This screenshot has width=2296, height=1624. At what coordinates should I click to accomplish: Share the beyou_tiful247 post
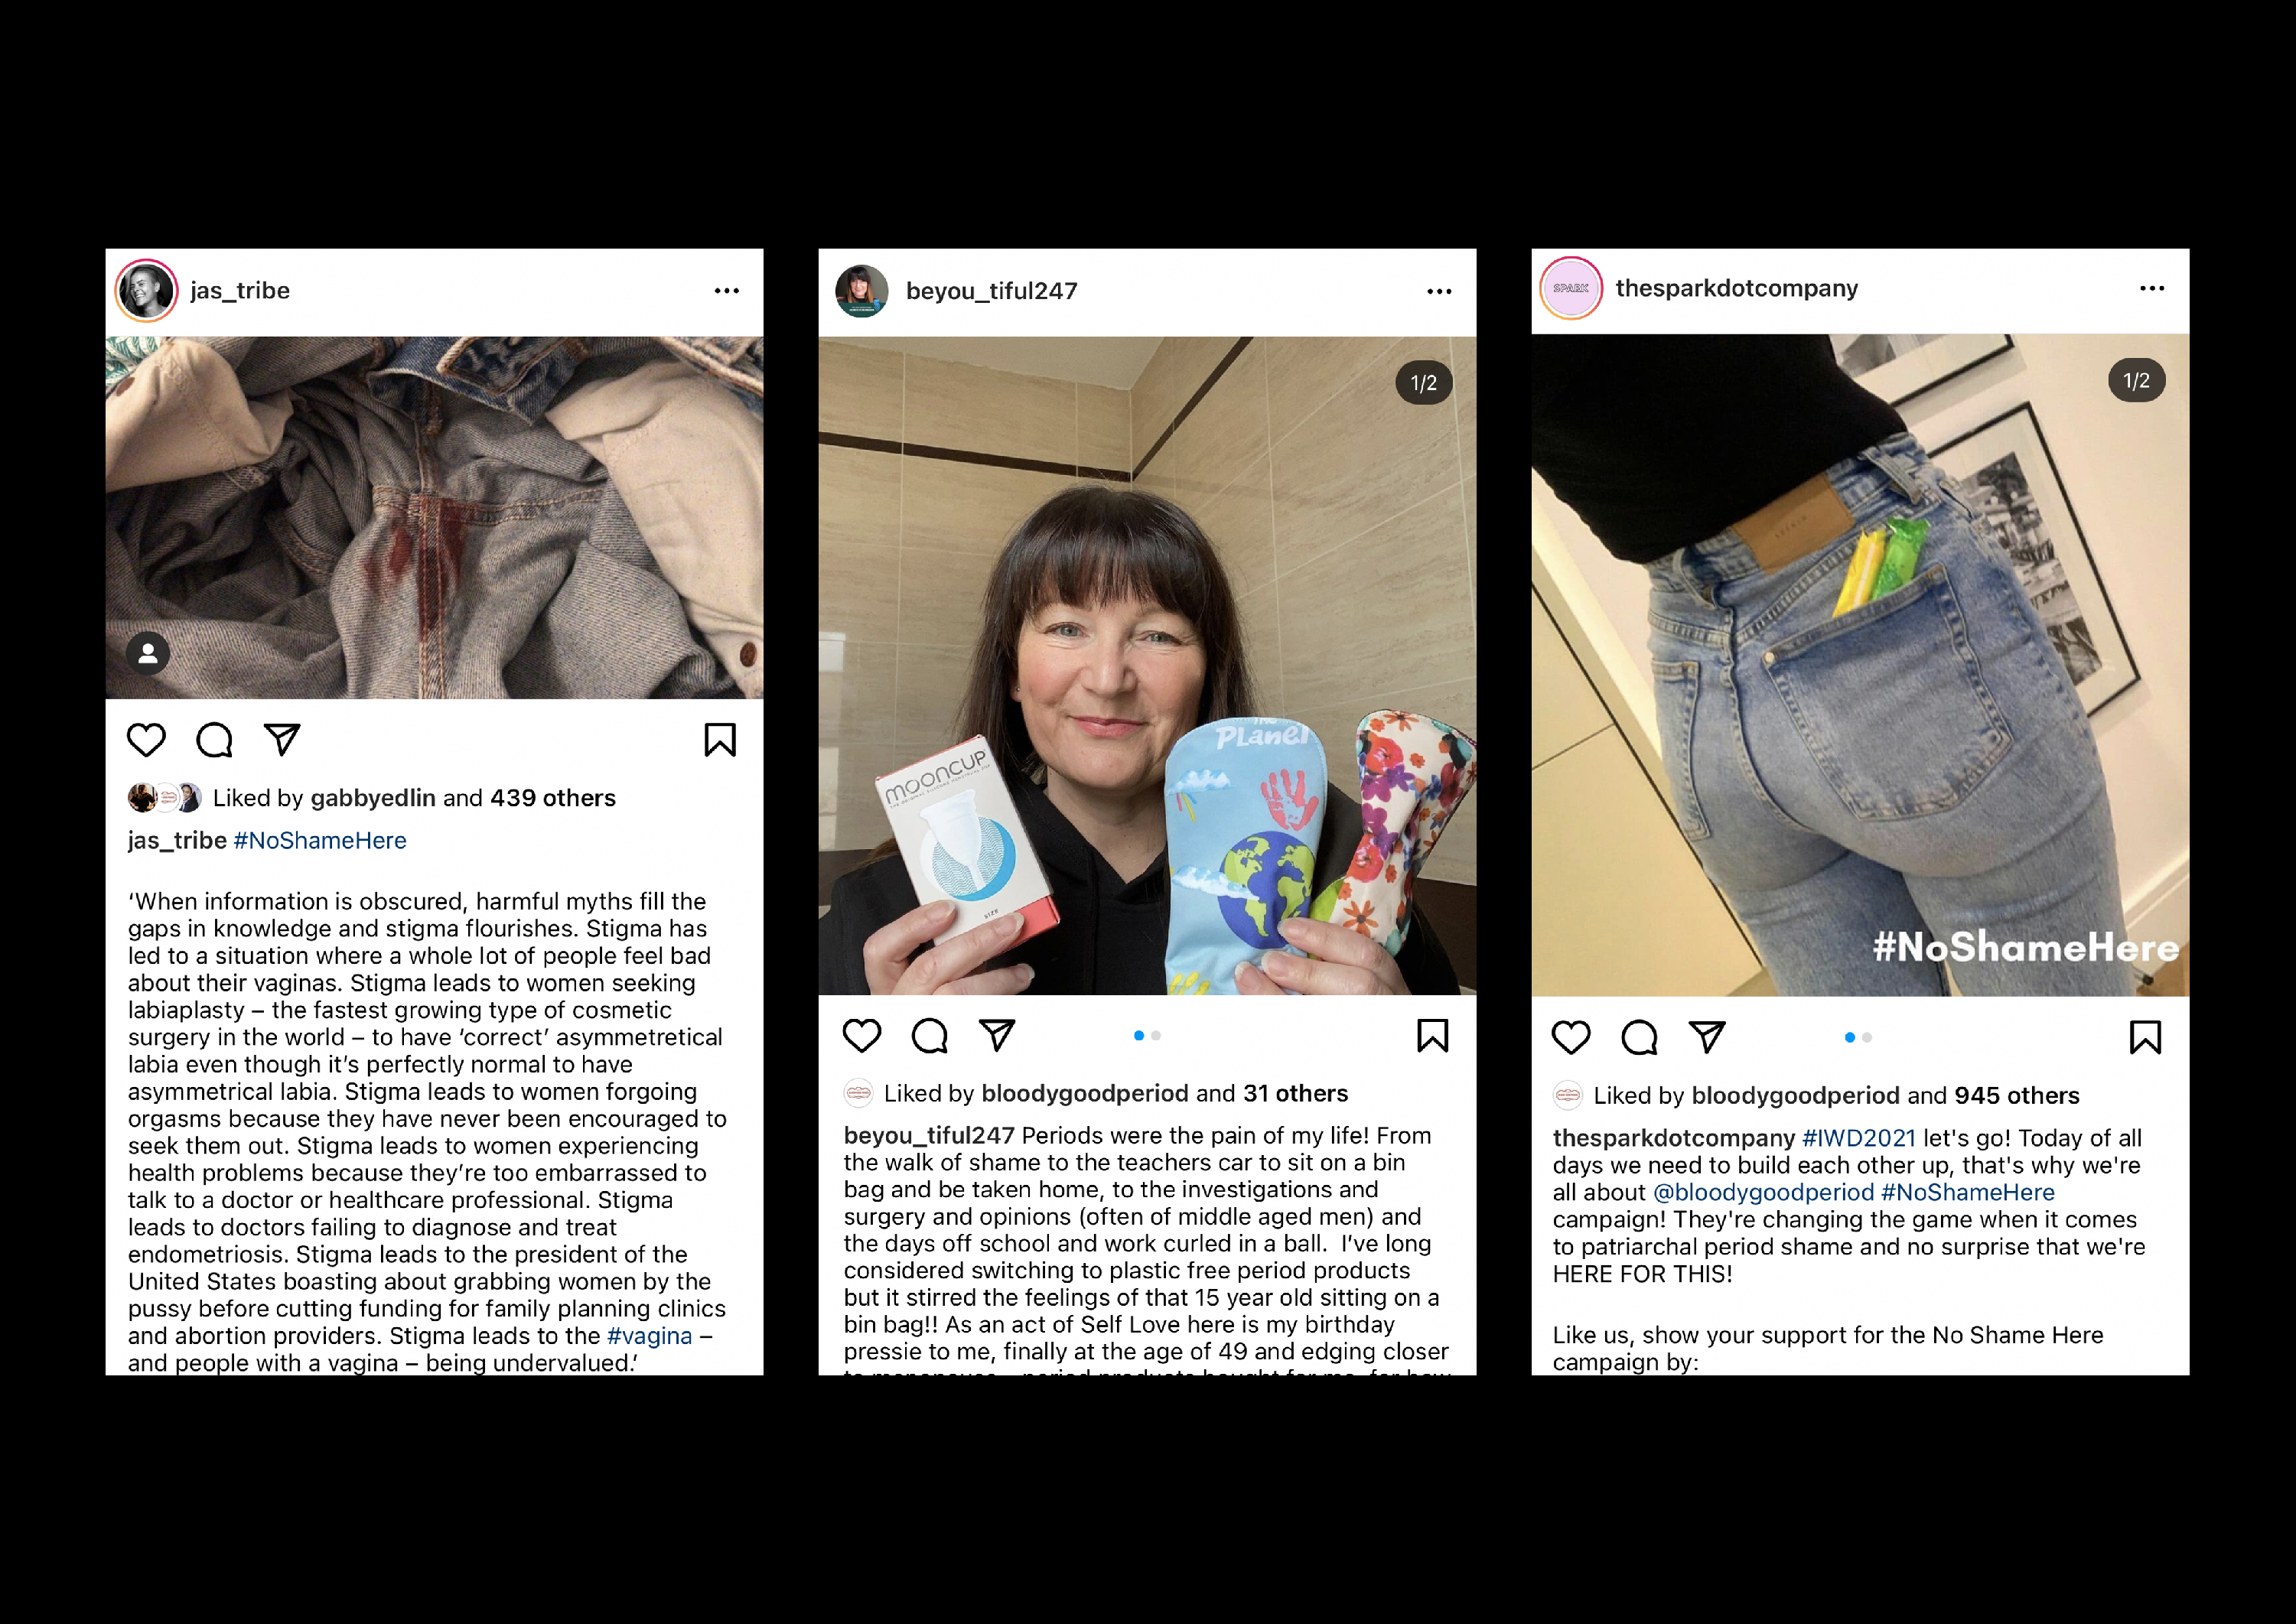(x=997, y=1034)
